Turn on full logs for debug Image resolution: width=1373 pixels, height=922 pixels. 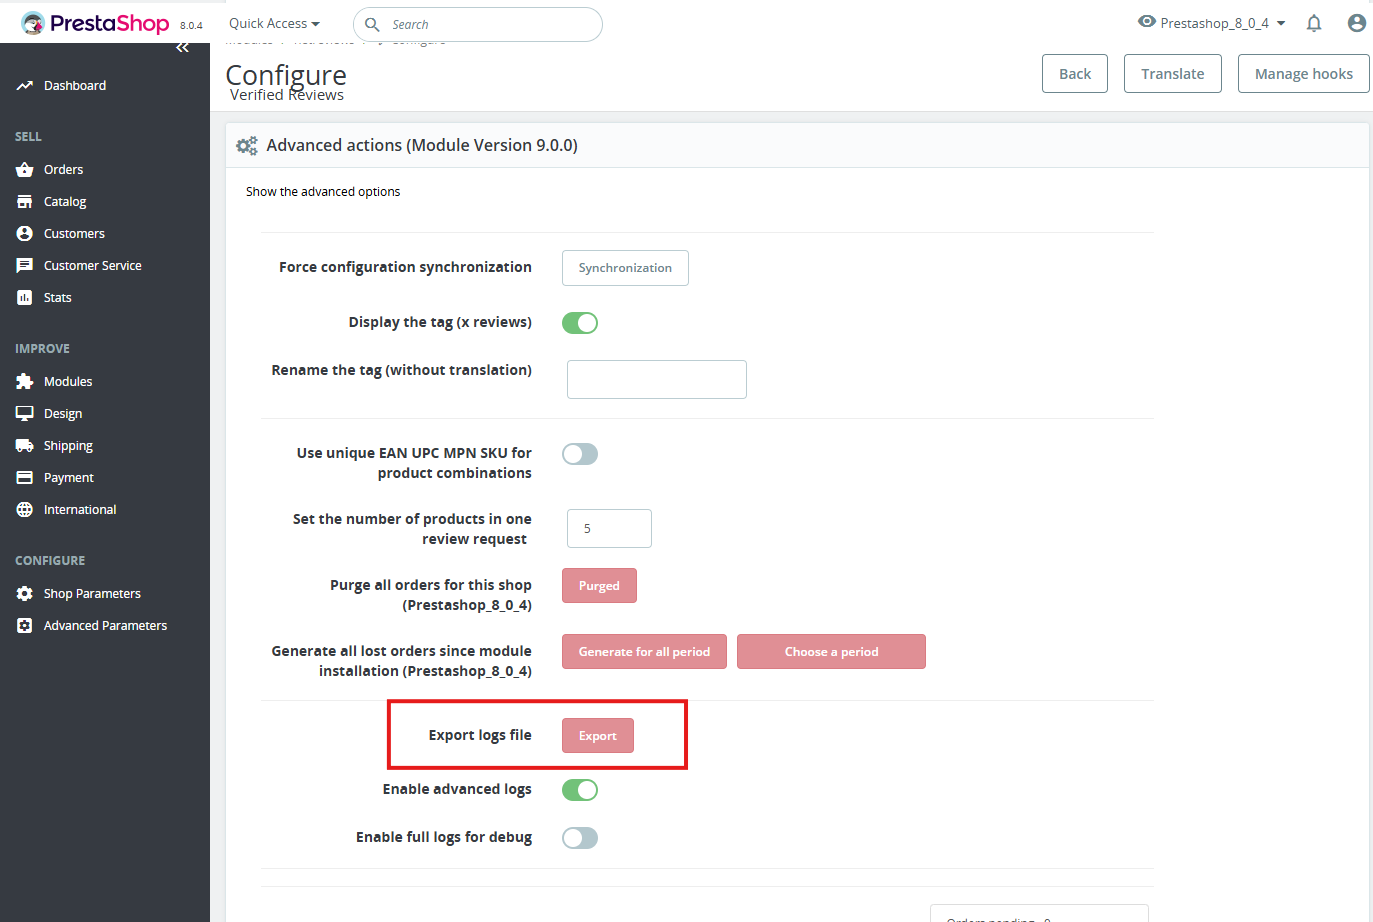coord(580,838)
